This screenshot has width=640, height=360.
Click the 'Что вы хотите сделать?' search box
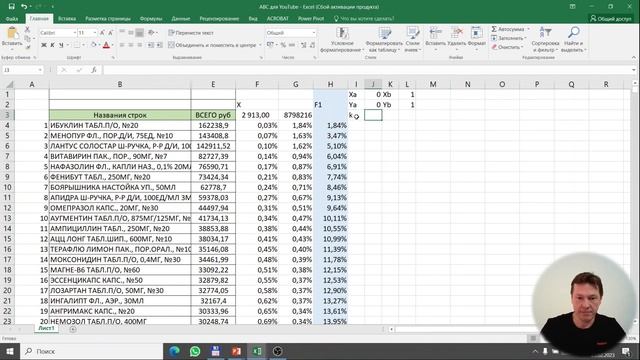coord(364,18)
